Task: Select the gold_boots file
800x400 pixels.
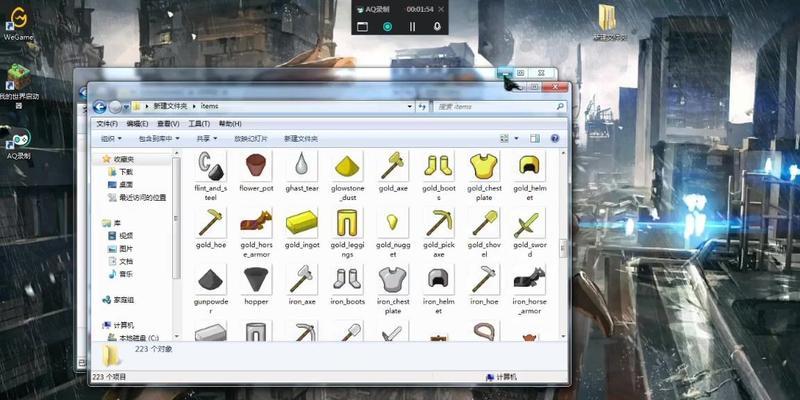Action: point(438,166)
